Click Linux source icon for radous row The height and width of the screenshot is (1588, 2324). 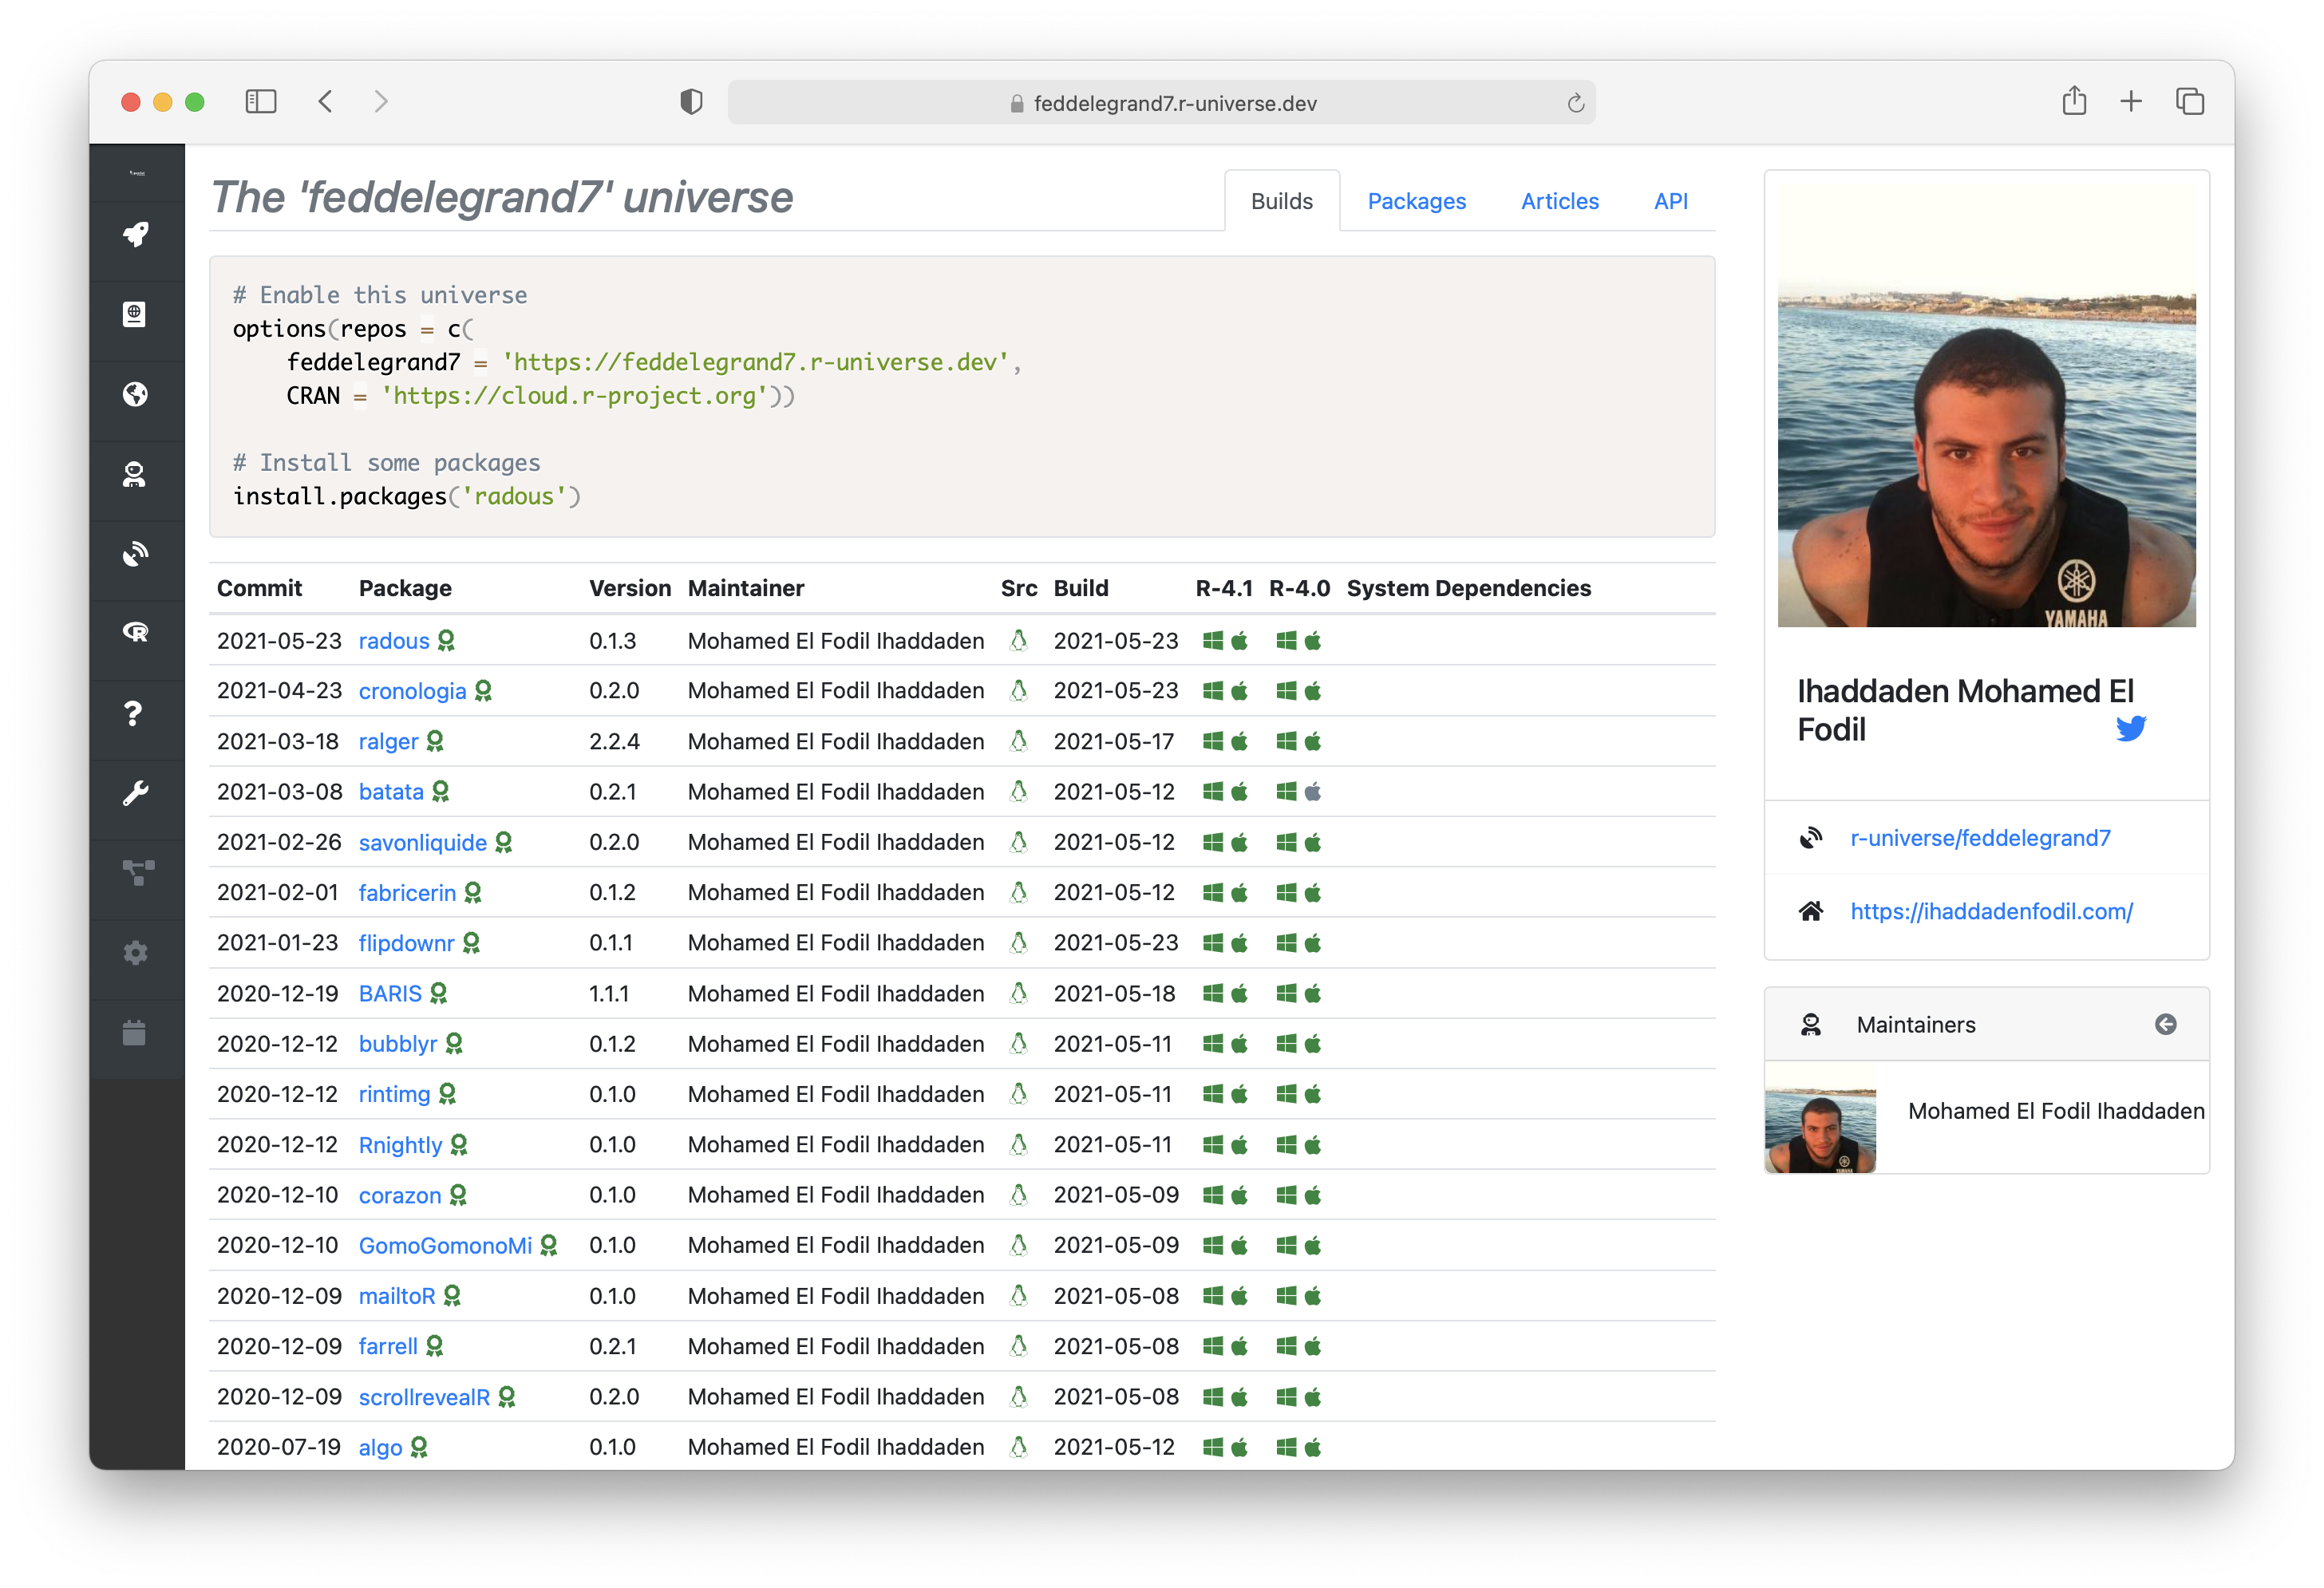click(1018, 641)
